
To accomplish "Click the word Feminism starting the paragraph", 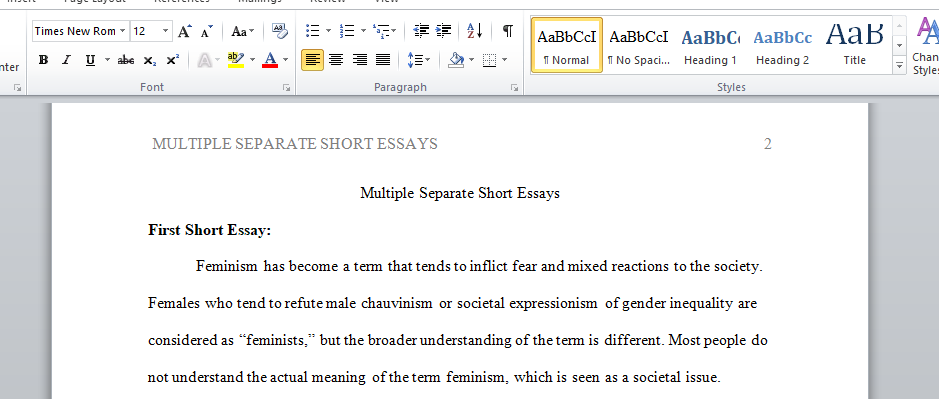I will pyautogui.click(x=226, y=266).
